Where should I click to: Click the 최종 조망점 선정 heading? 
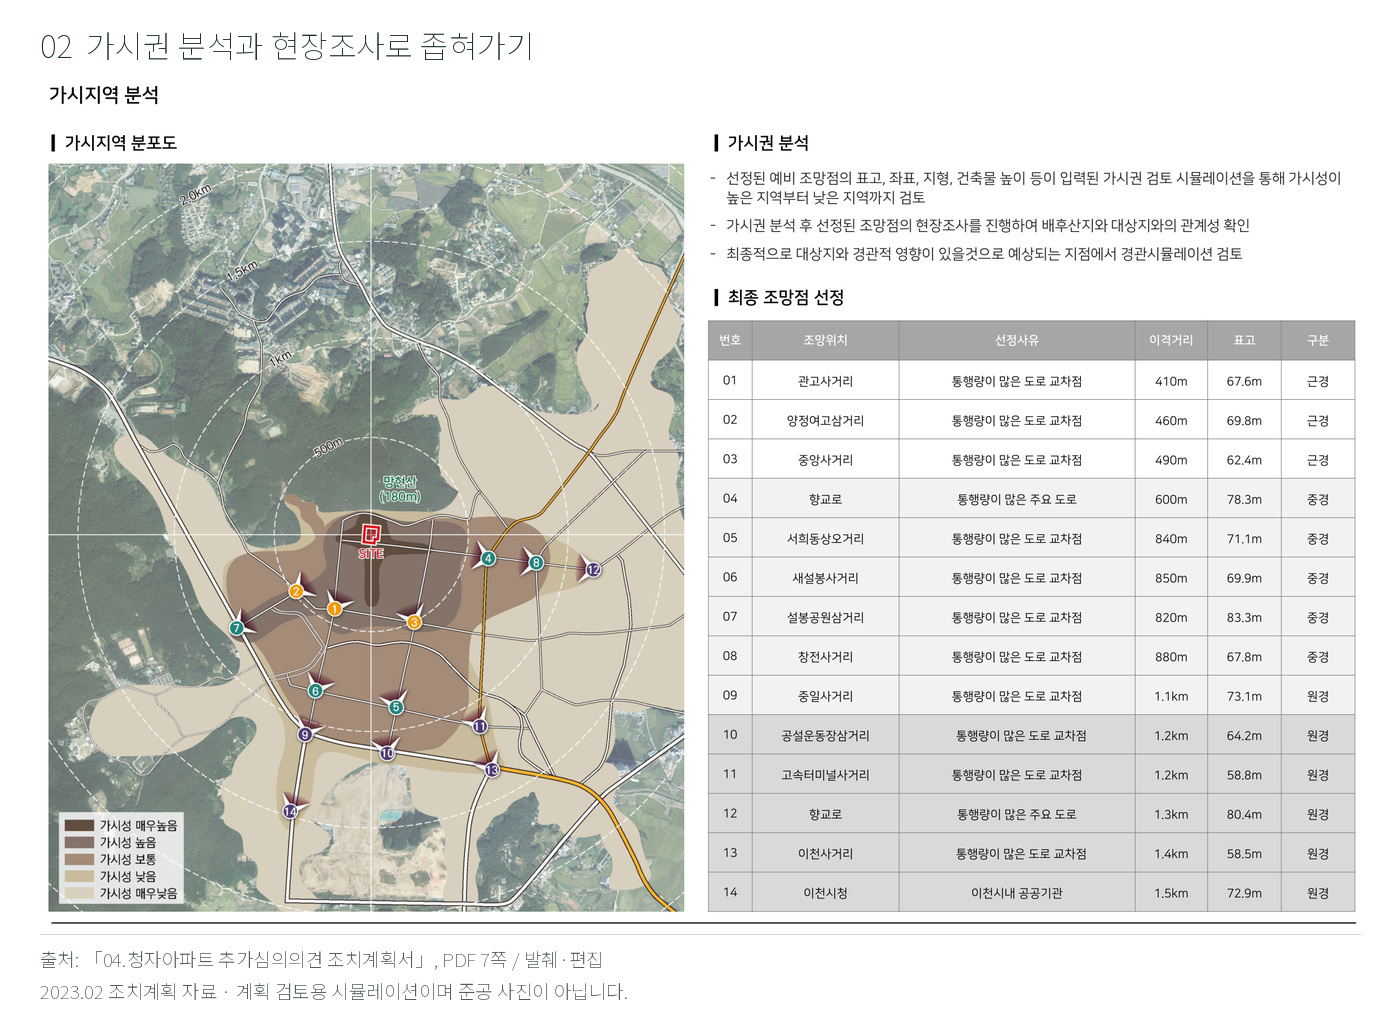[786, 297]
